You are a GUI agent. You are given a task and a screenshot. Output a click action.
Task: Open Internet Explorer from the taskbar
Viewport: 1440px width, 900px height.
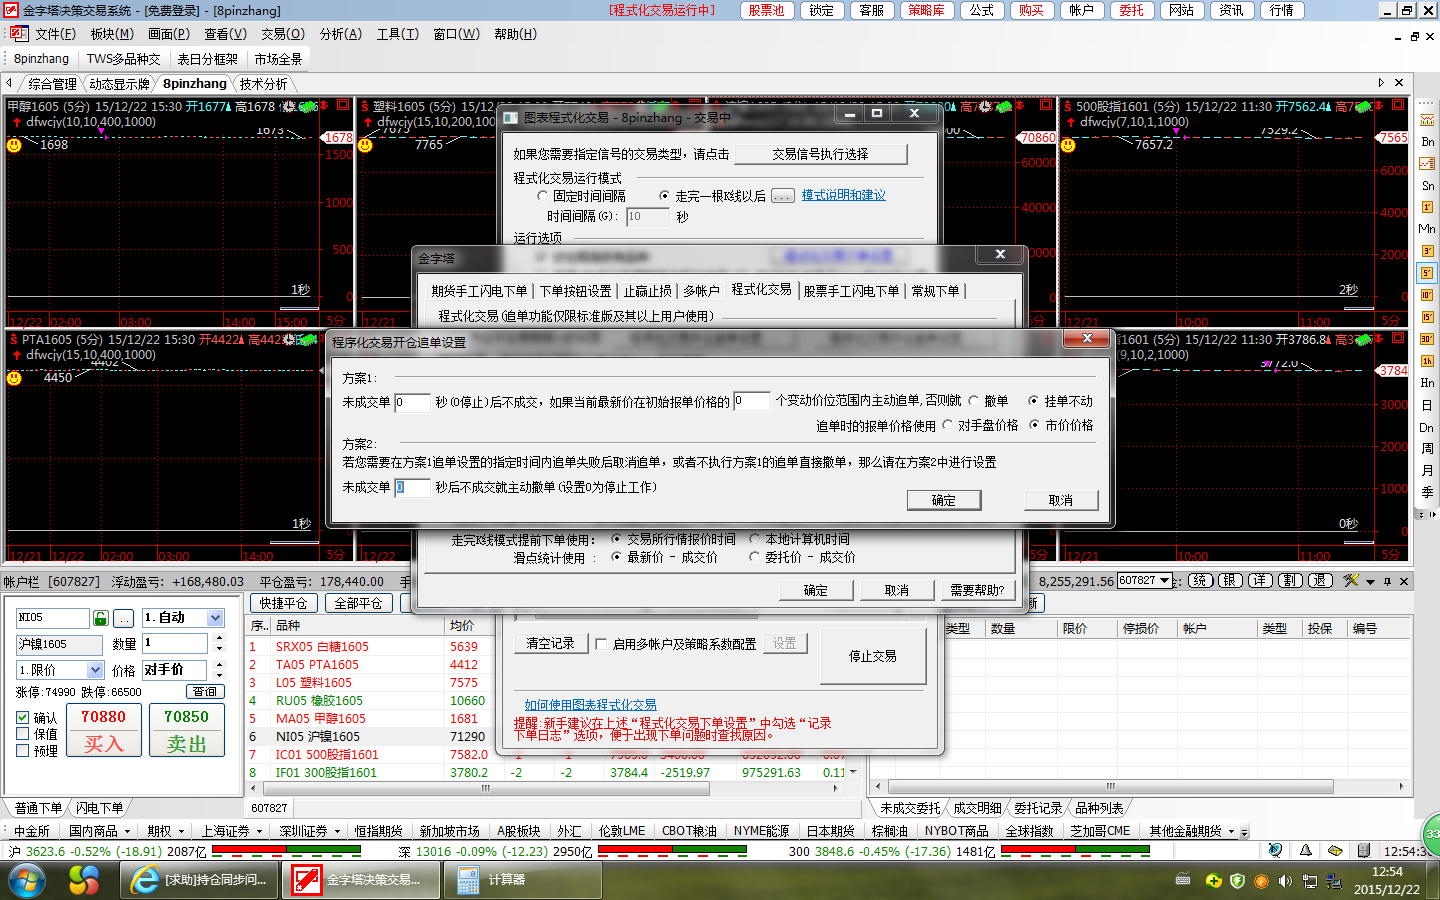146,880
